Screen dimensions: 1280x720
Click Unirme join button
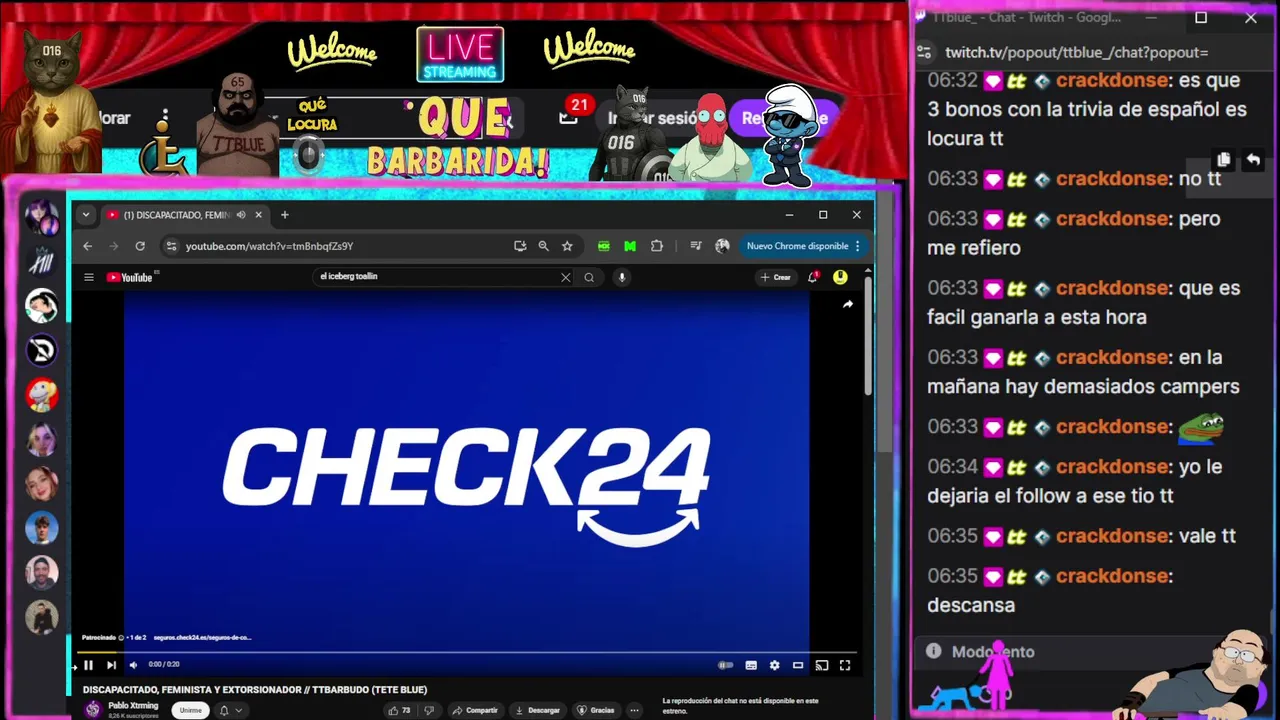click(x=190, y=710)
